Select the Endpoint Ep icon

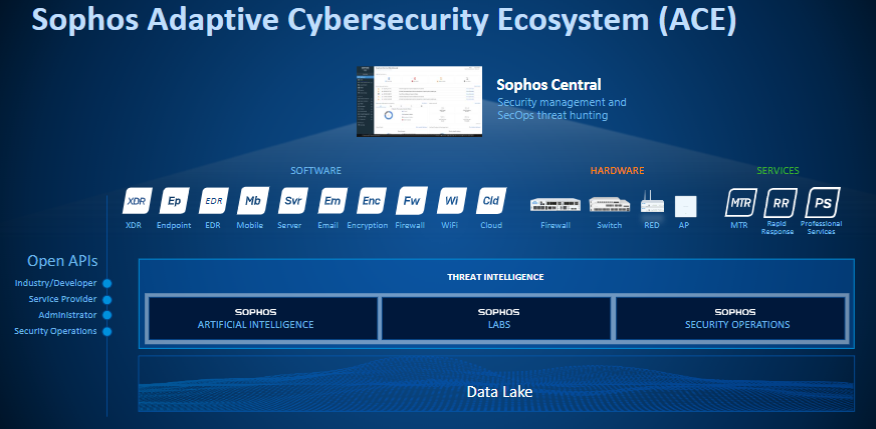174,201
